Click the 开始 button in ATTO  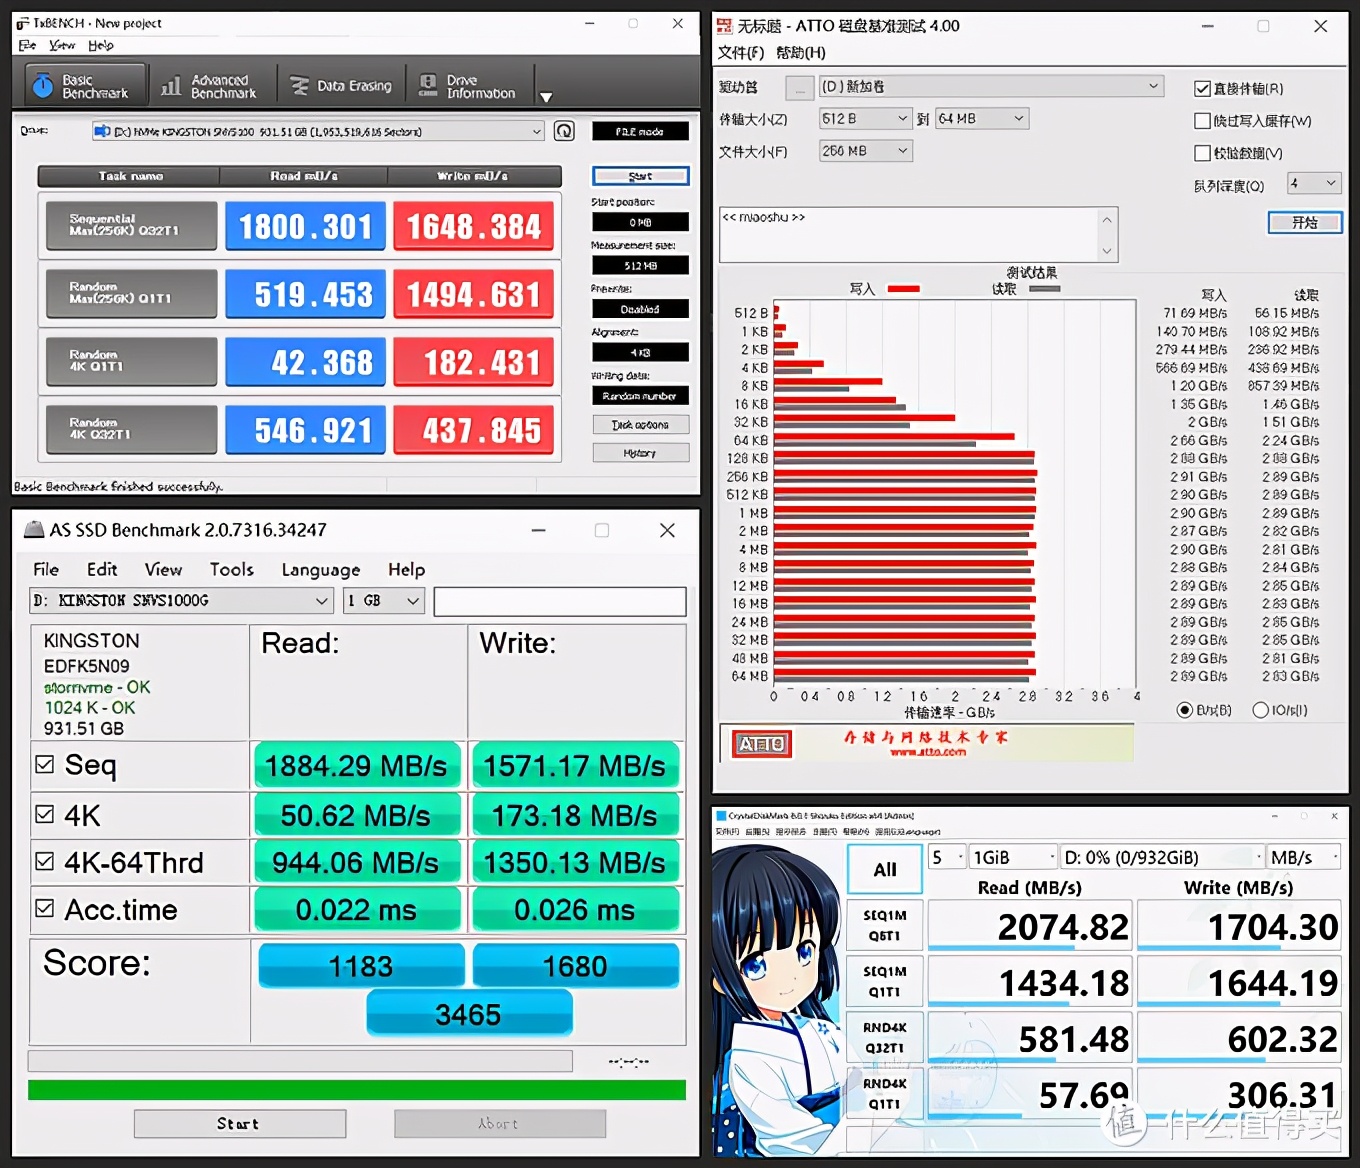(x=1304, y=222)
